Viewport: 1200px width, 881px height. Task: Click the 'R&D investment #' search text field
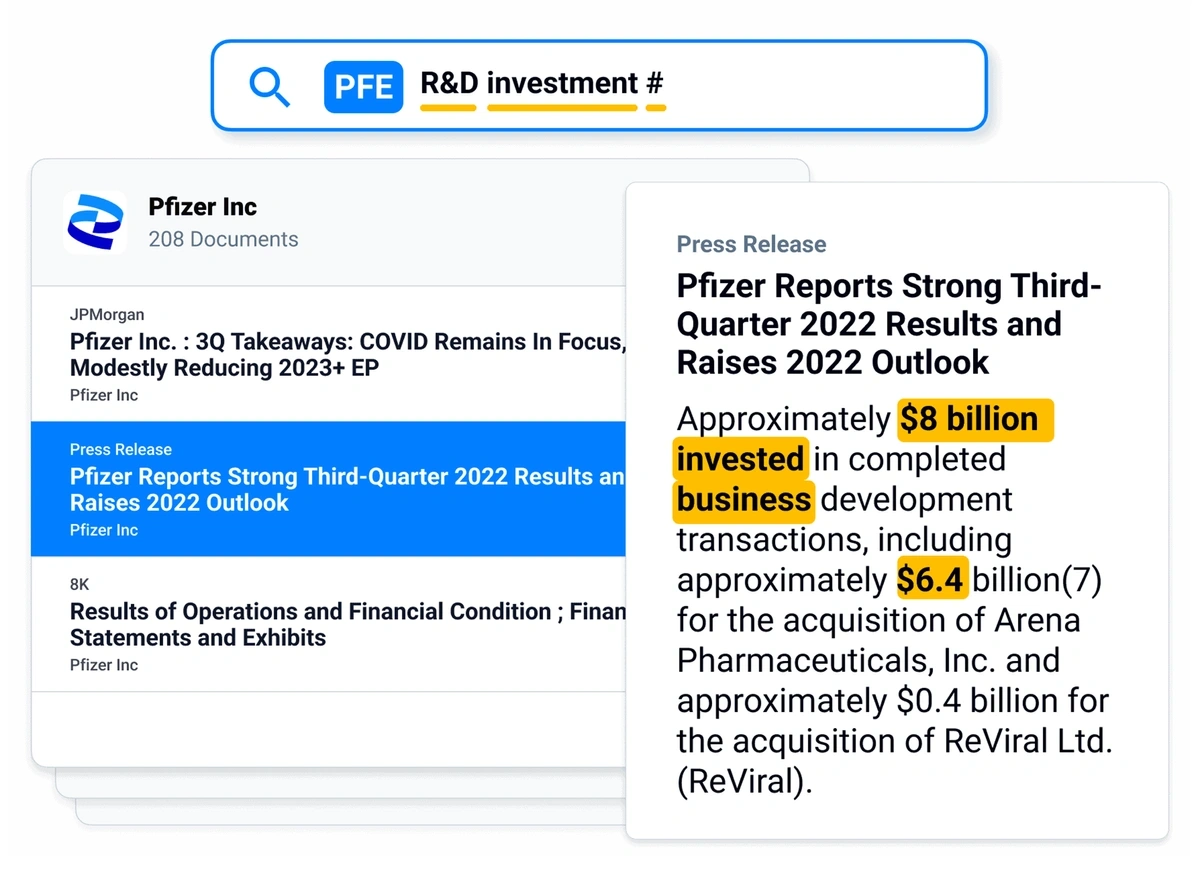tap(598, 86)
